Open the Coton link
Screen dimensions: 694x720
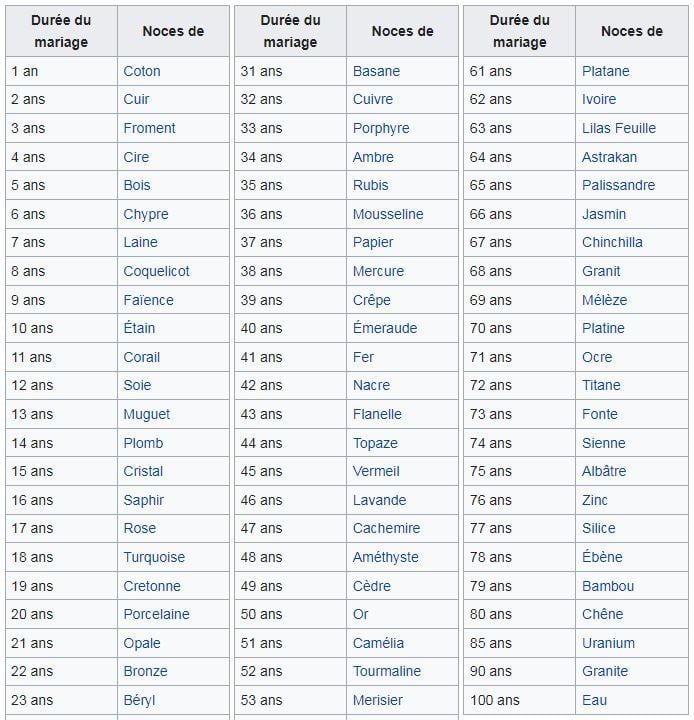142,71
